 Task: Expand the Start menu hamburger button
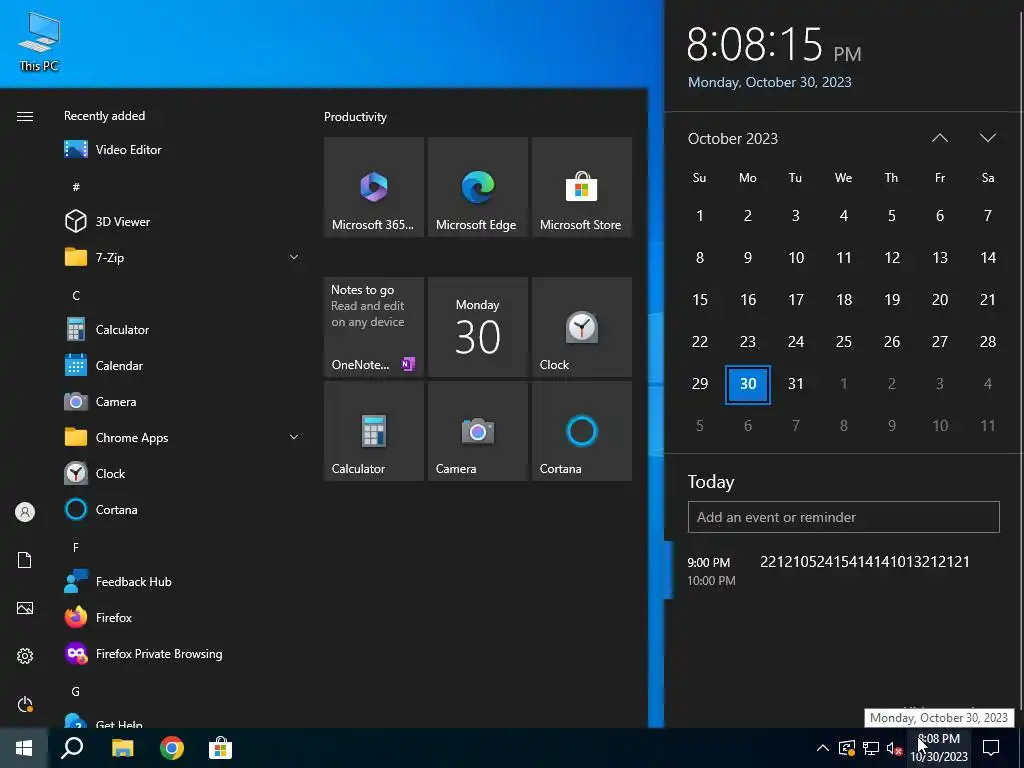pos(25,116)
